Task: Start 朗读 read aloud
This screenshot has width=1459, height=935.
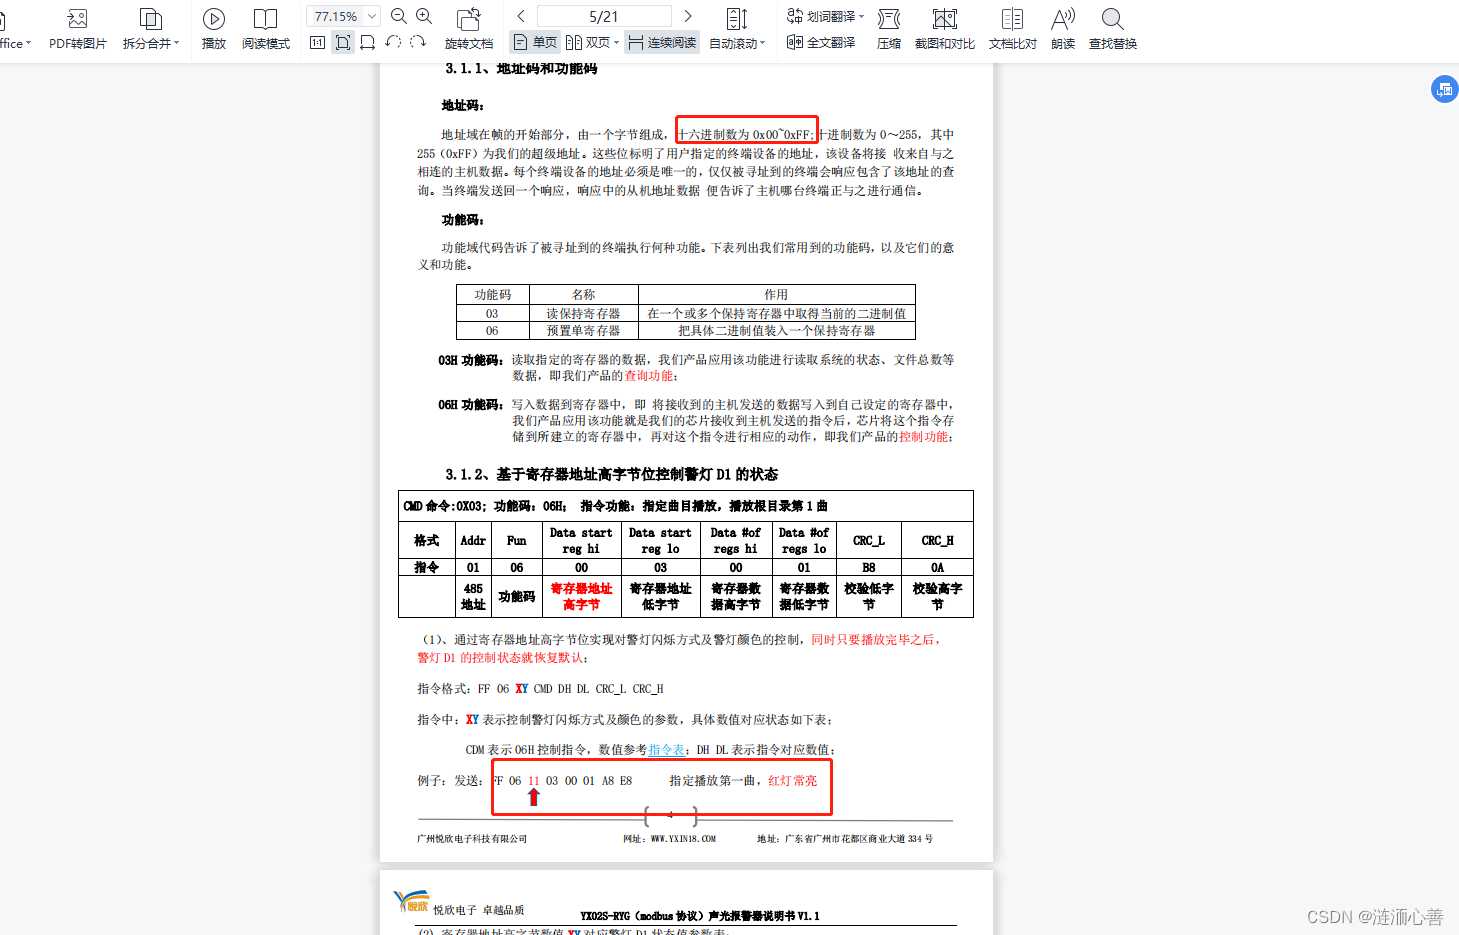Action: (1063, 29)
